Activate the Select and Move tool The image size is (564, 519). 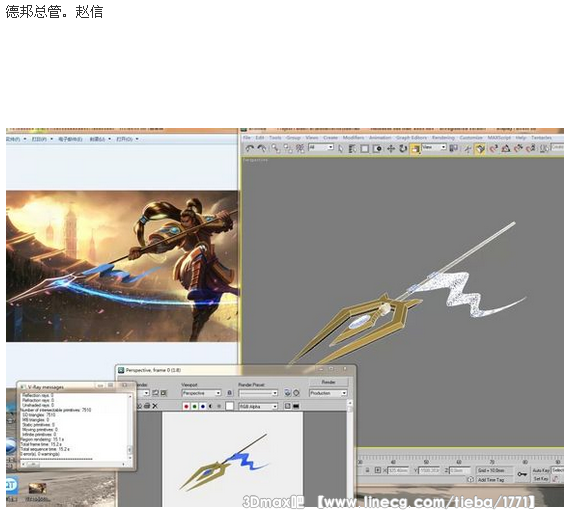(x=391, y=149)
